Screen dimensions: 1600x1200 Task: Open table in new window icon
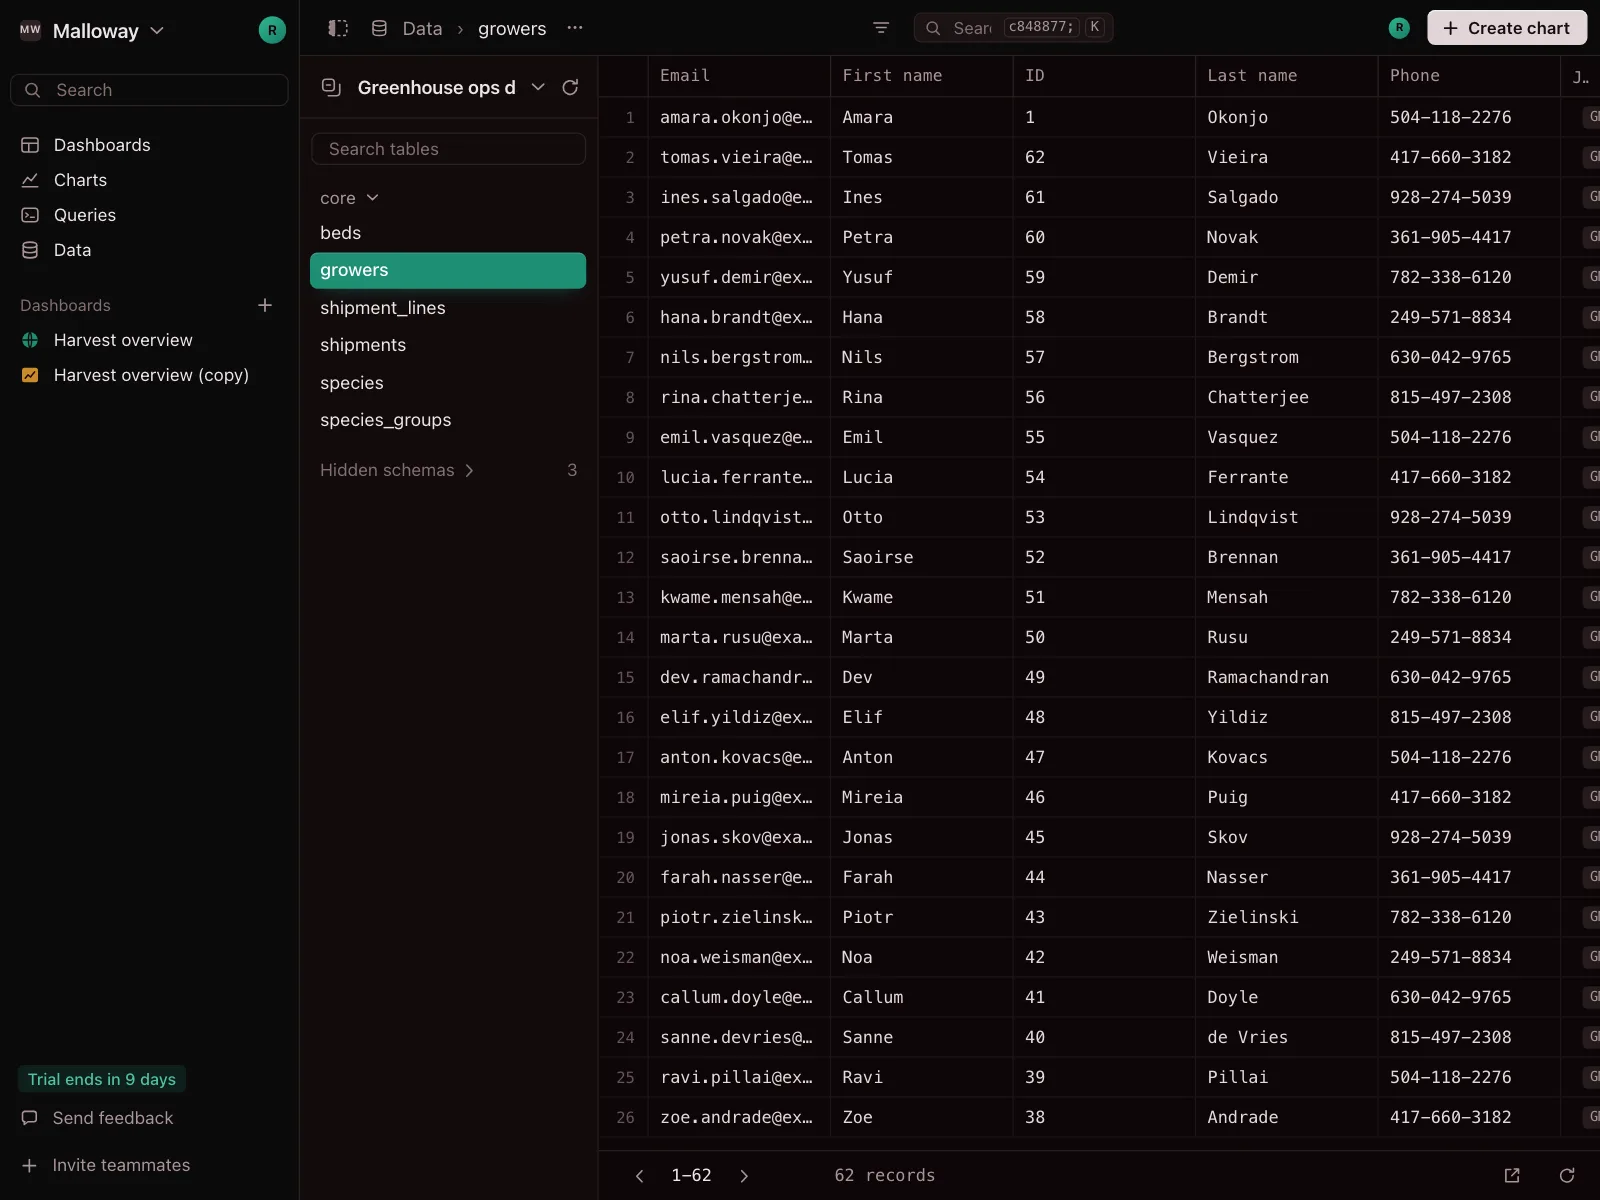point(1512,1176)
